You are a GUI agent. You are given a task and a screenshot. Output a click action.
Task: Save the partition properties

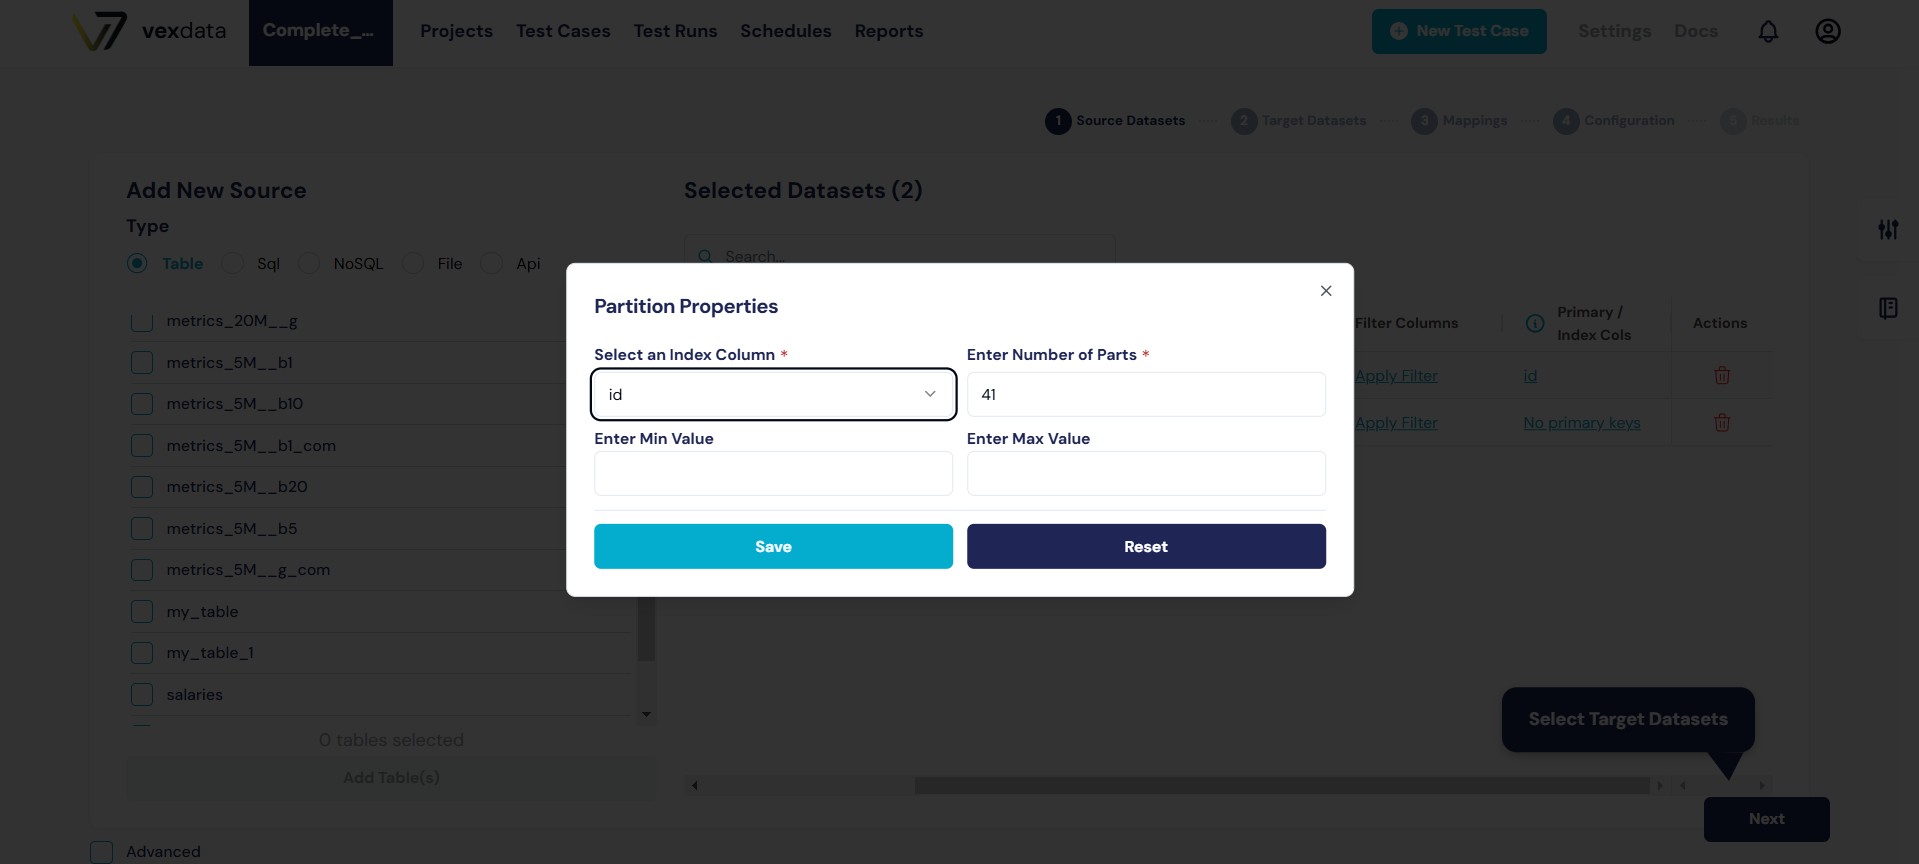773,547
